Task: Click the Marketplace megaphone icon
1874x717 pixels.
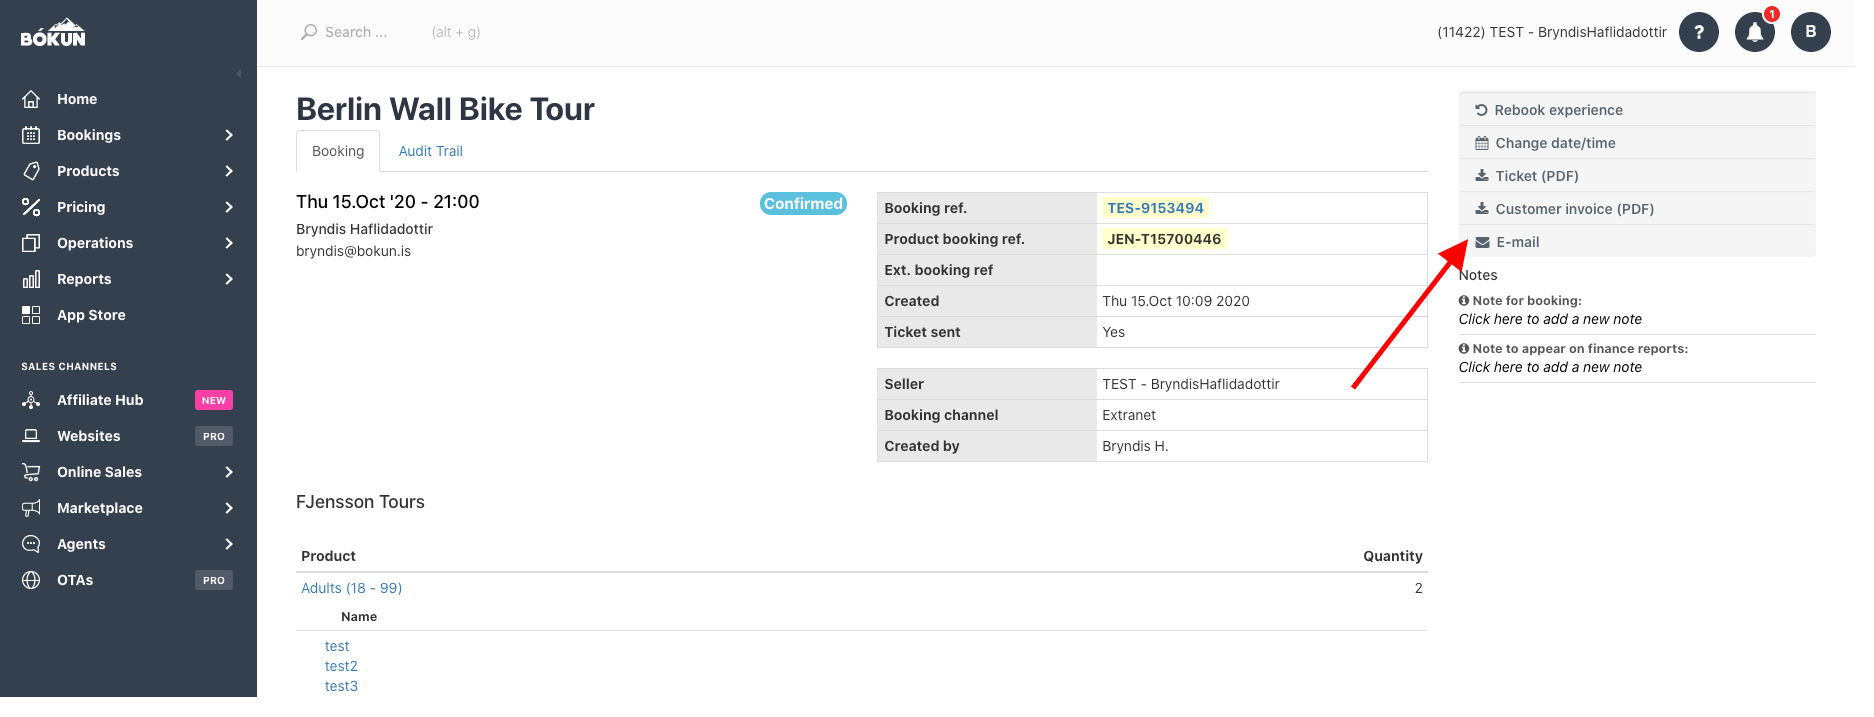Action: pyautogui.click(x=31, y=508)
